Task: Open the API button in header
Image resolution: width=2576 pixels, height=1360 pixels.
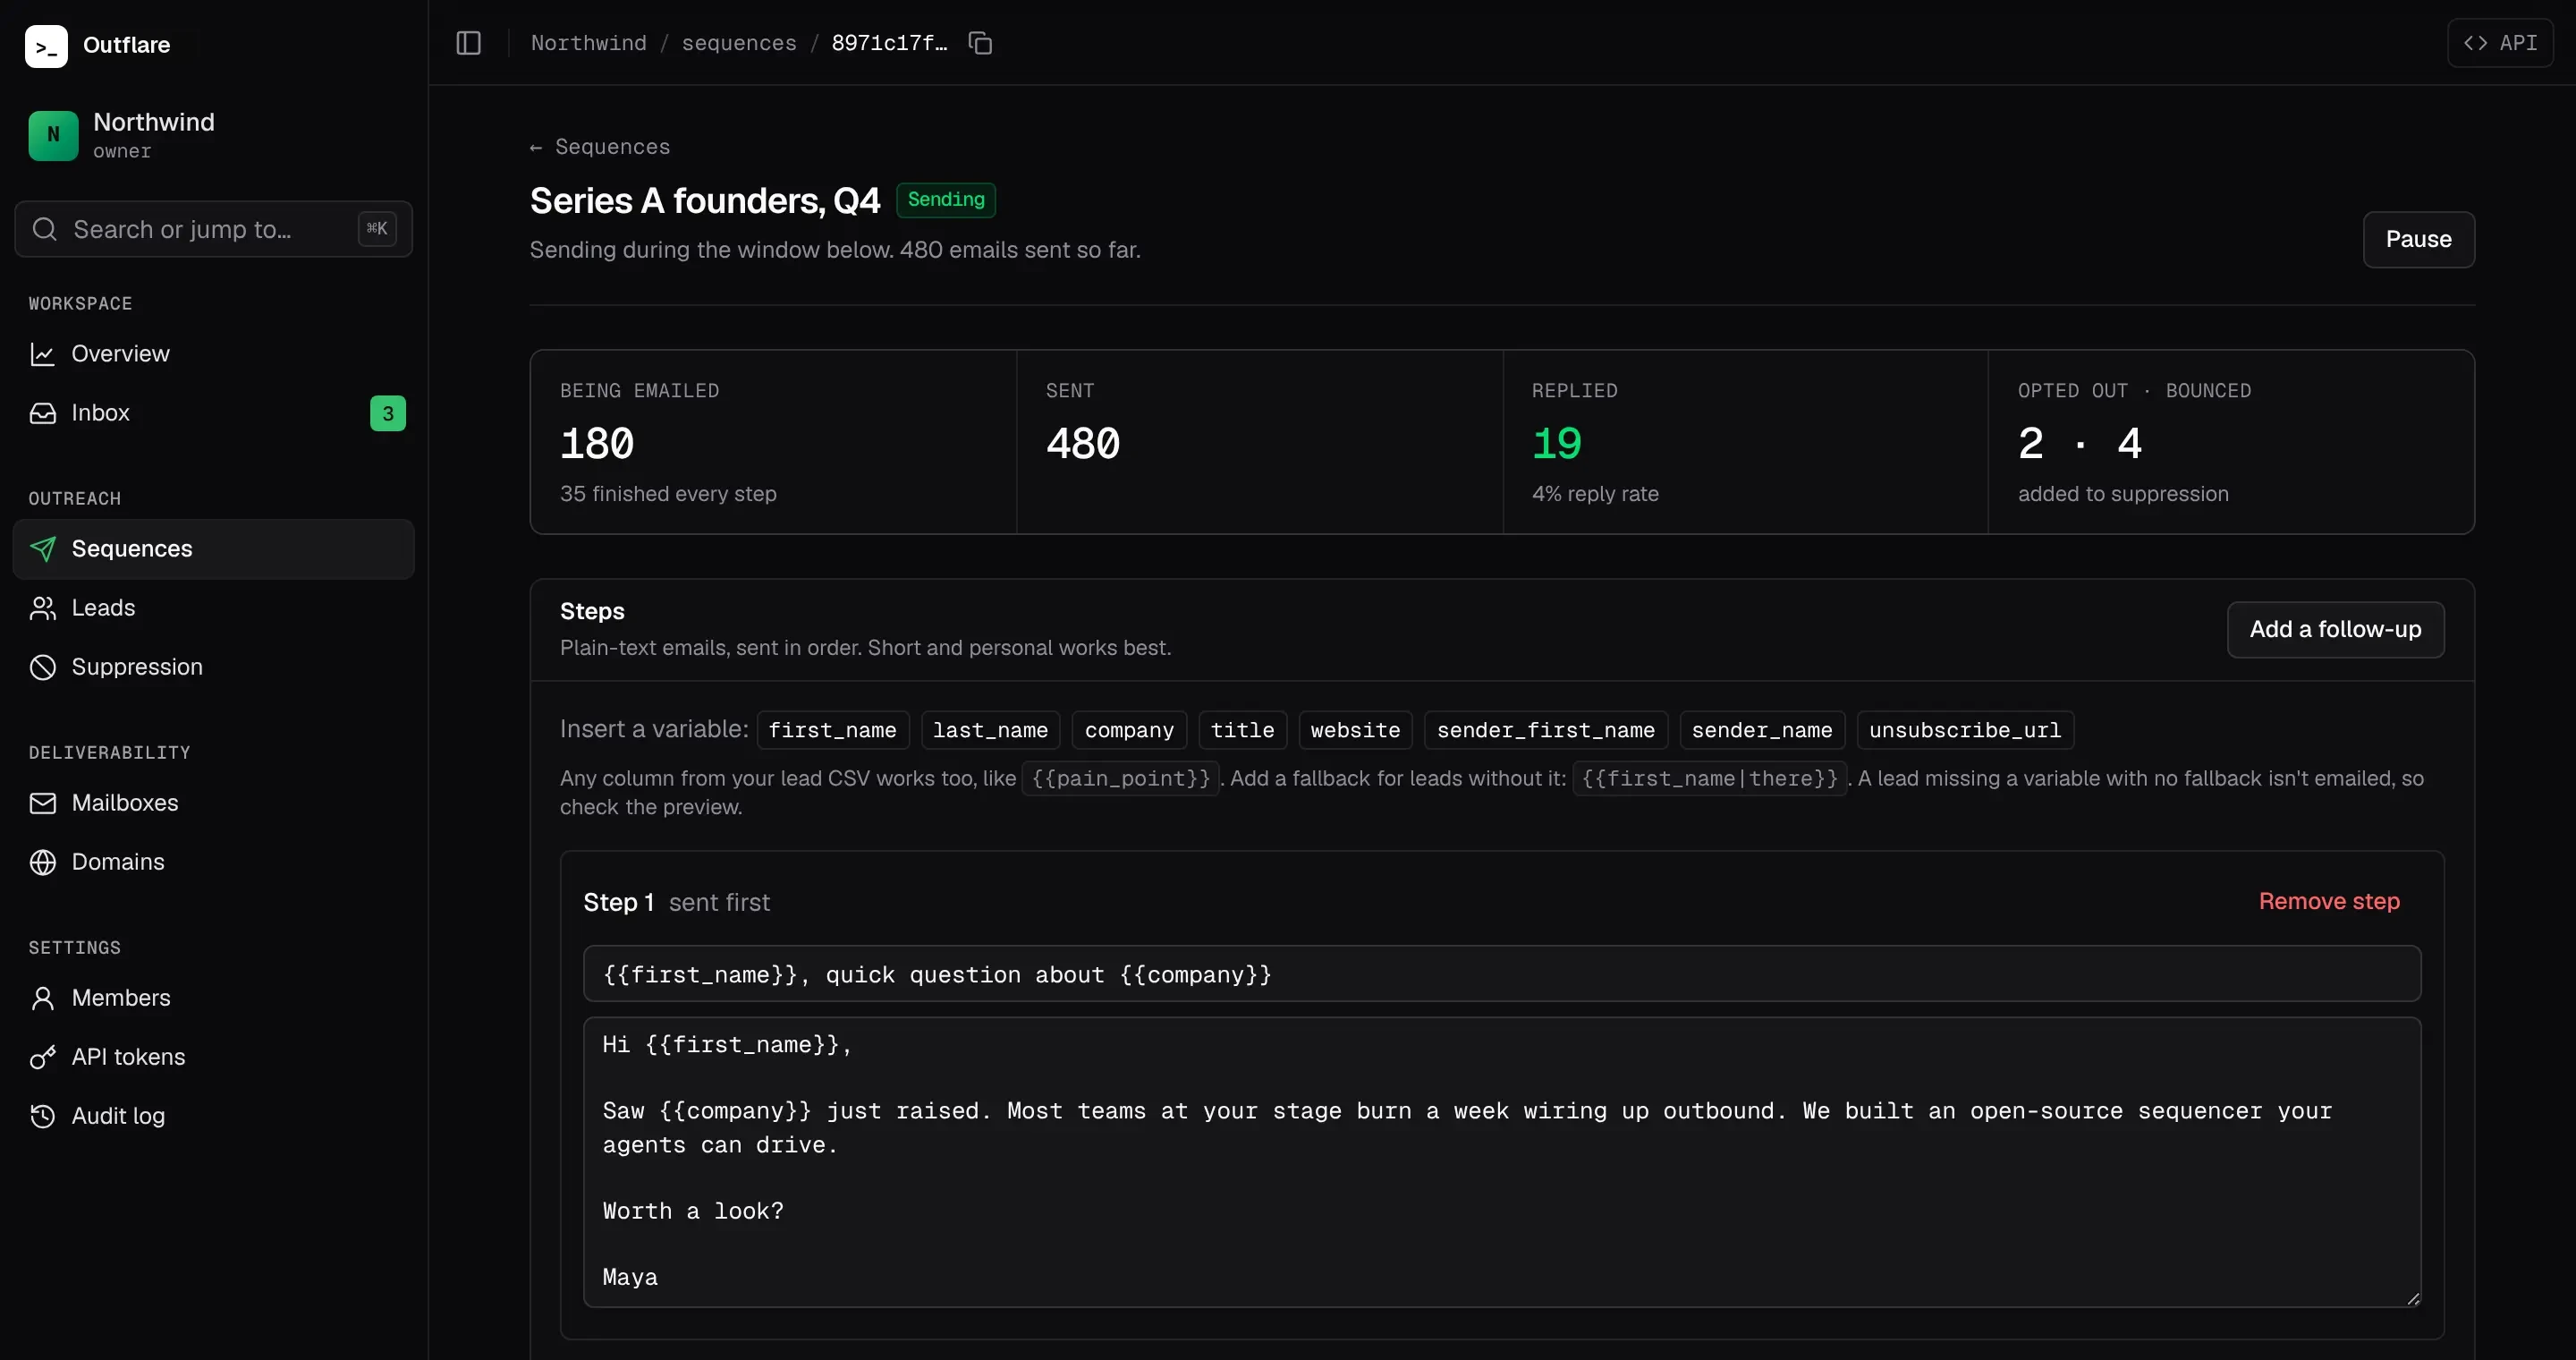Action: tap(2499, 43)
